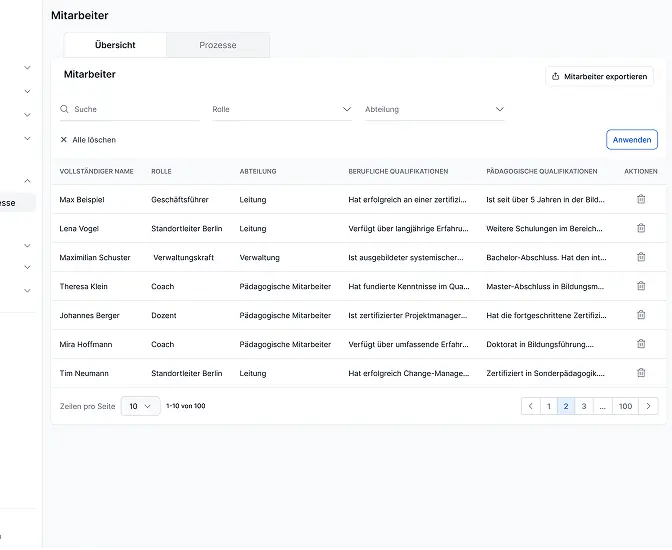
Task: Click into the Suche search field
Action: click(x=130, y=109)
